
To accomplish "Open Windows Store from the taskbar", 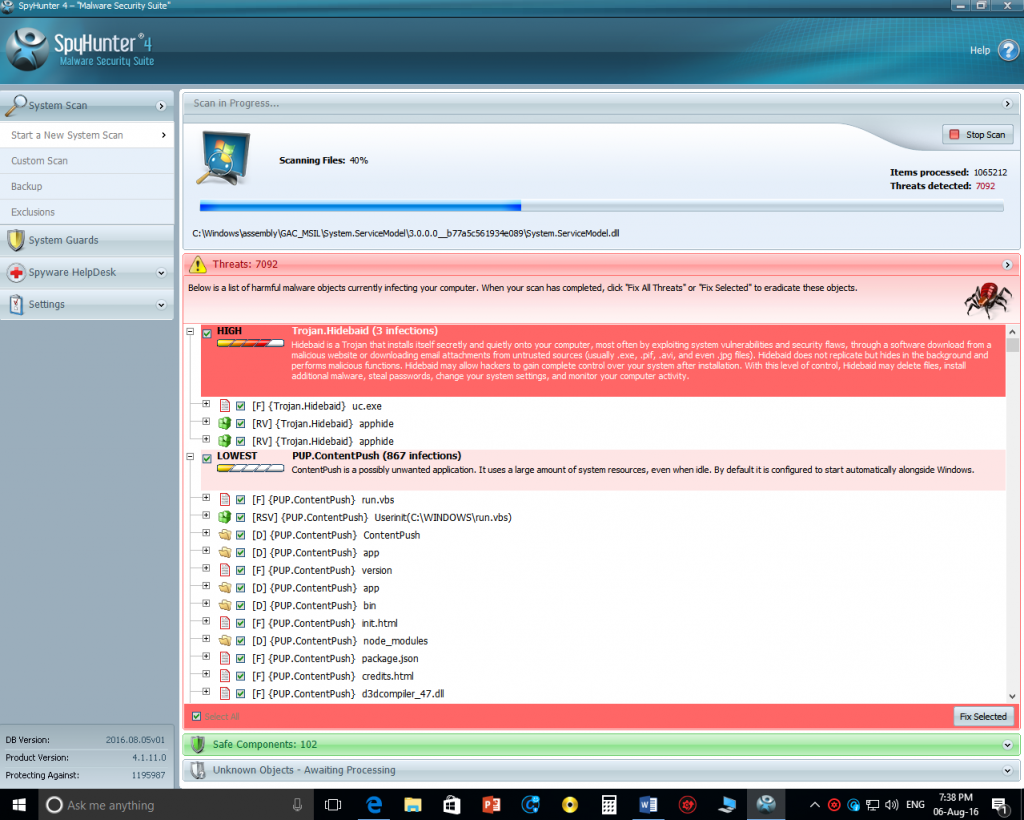I will [x=452, y=805].
